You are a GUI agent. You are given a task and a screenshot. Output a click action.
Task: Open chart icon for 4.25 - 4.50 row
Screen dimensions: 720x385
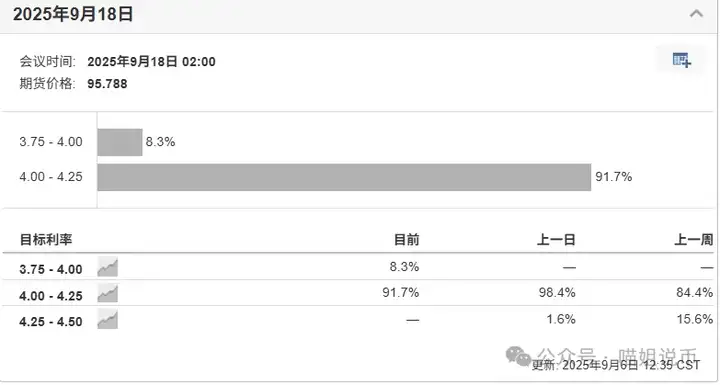[107, 319]
